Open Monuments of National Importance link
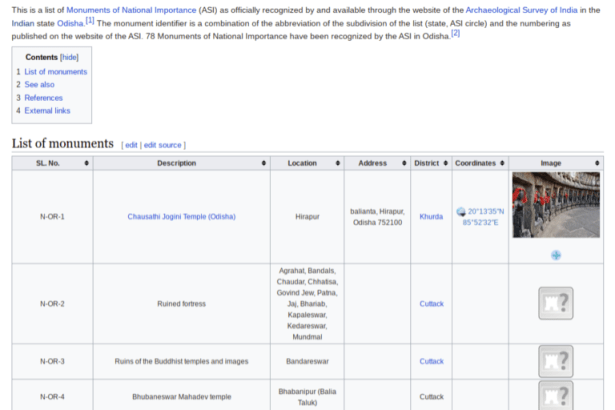Image resolution: width=615 pixels, height=410 pixels. (x=131, y=9)
